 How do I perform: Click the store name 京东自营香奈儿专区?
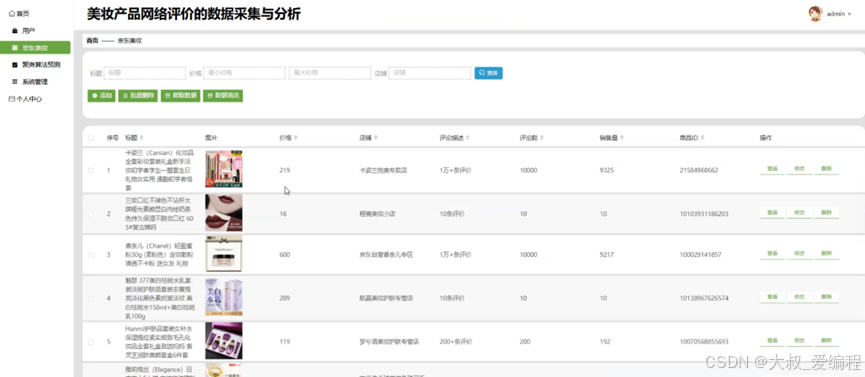pos(386,255)
